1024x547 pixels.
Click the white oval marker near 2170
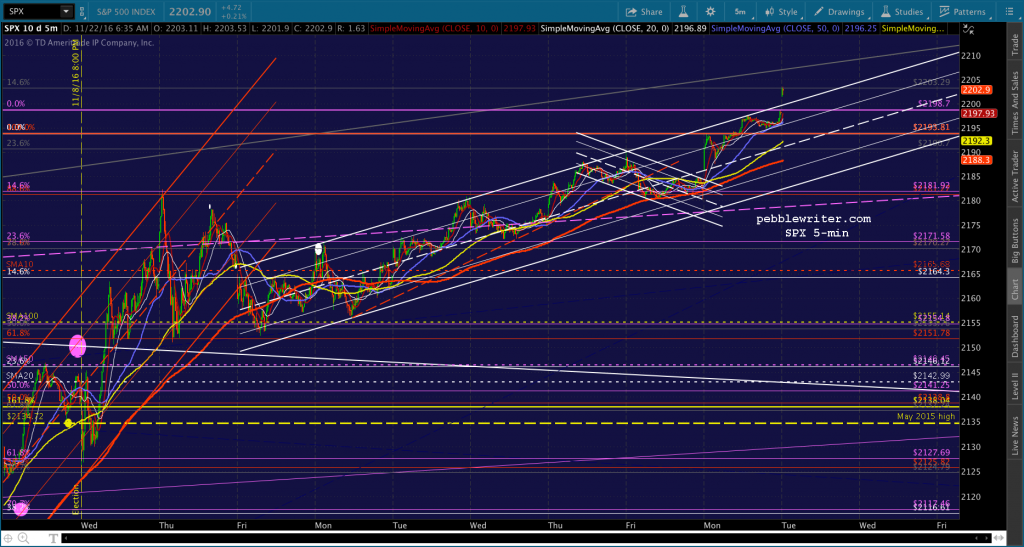[319, 249]
